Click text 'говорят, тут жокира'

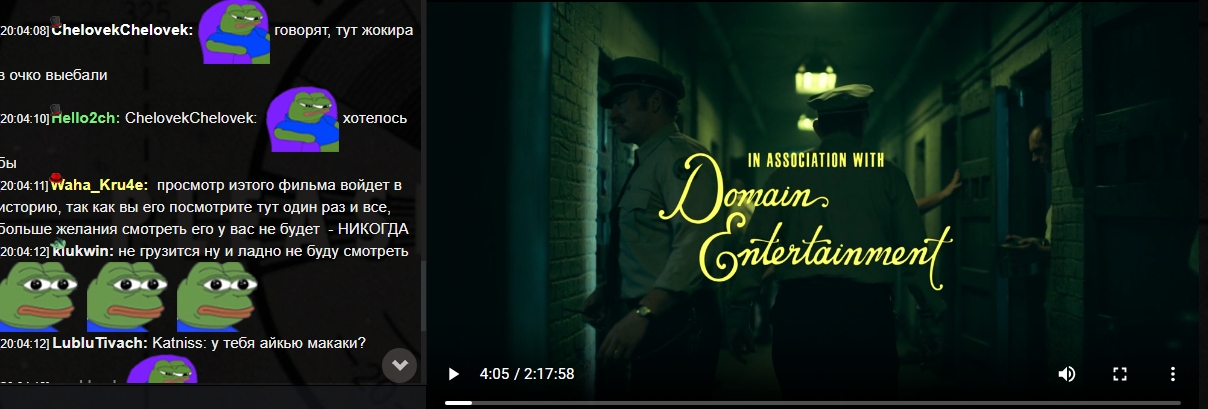343,31
